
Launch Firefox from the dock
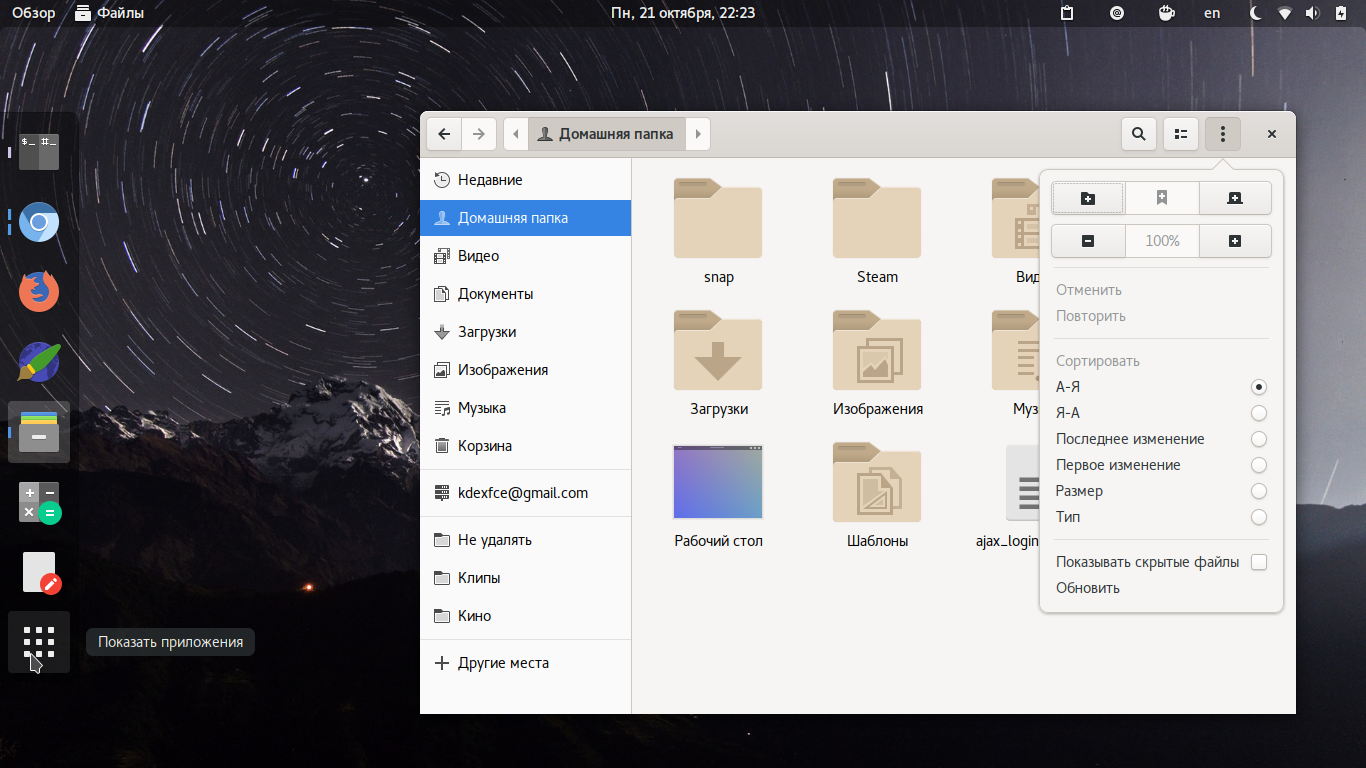(x=39, y=292)
